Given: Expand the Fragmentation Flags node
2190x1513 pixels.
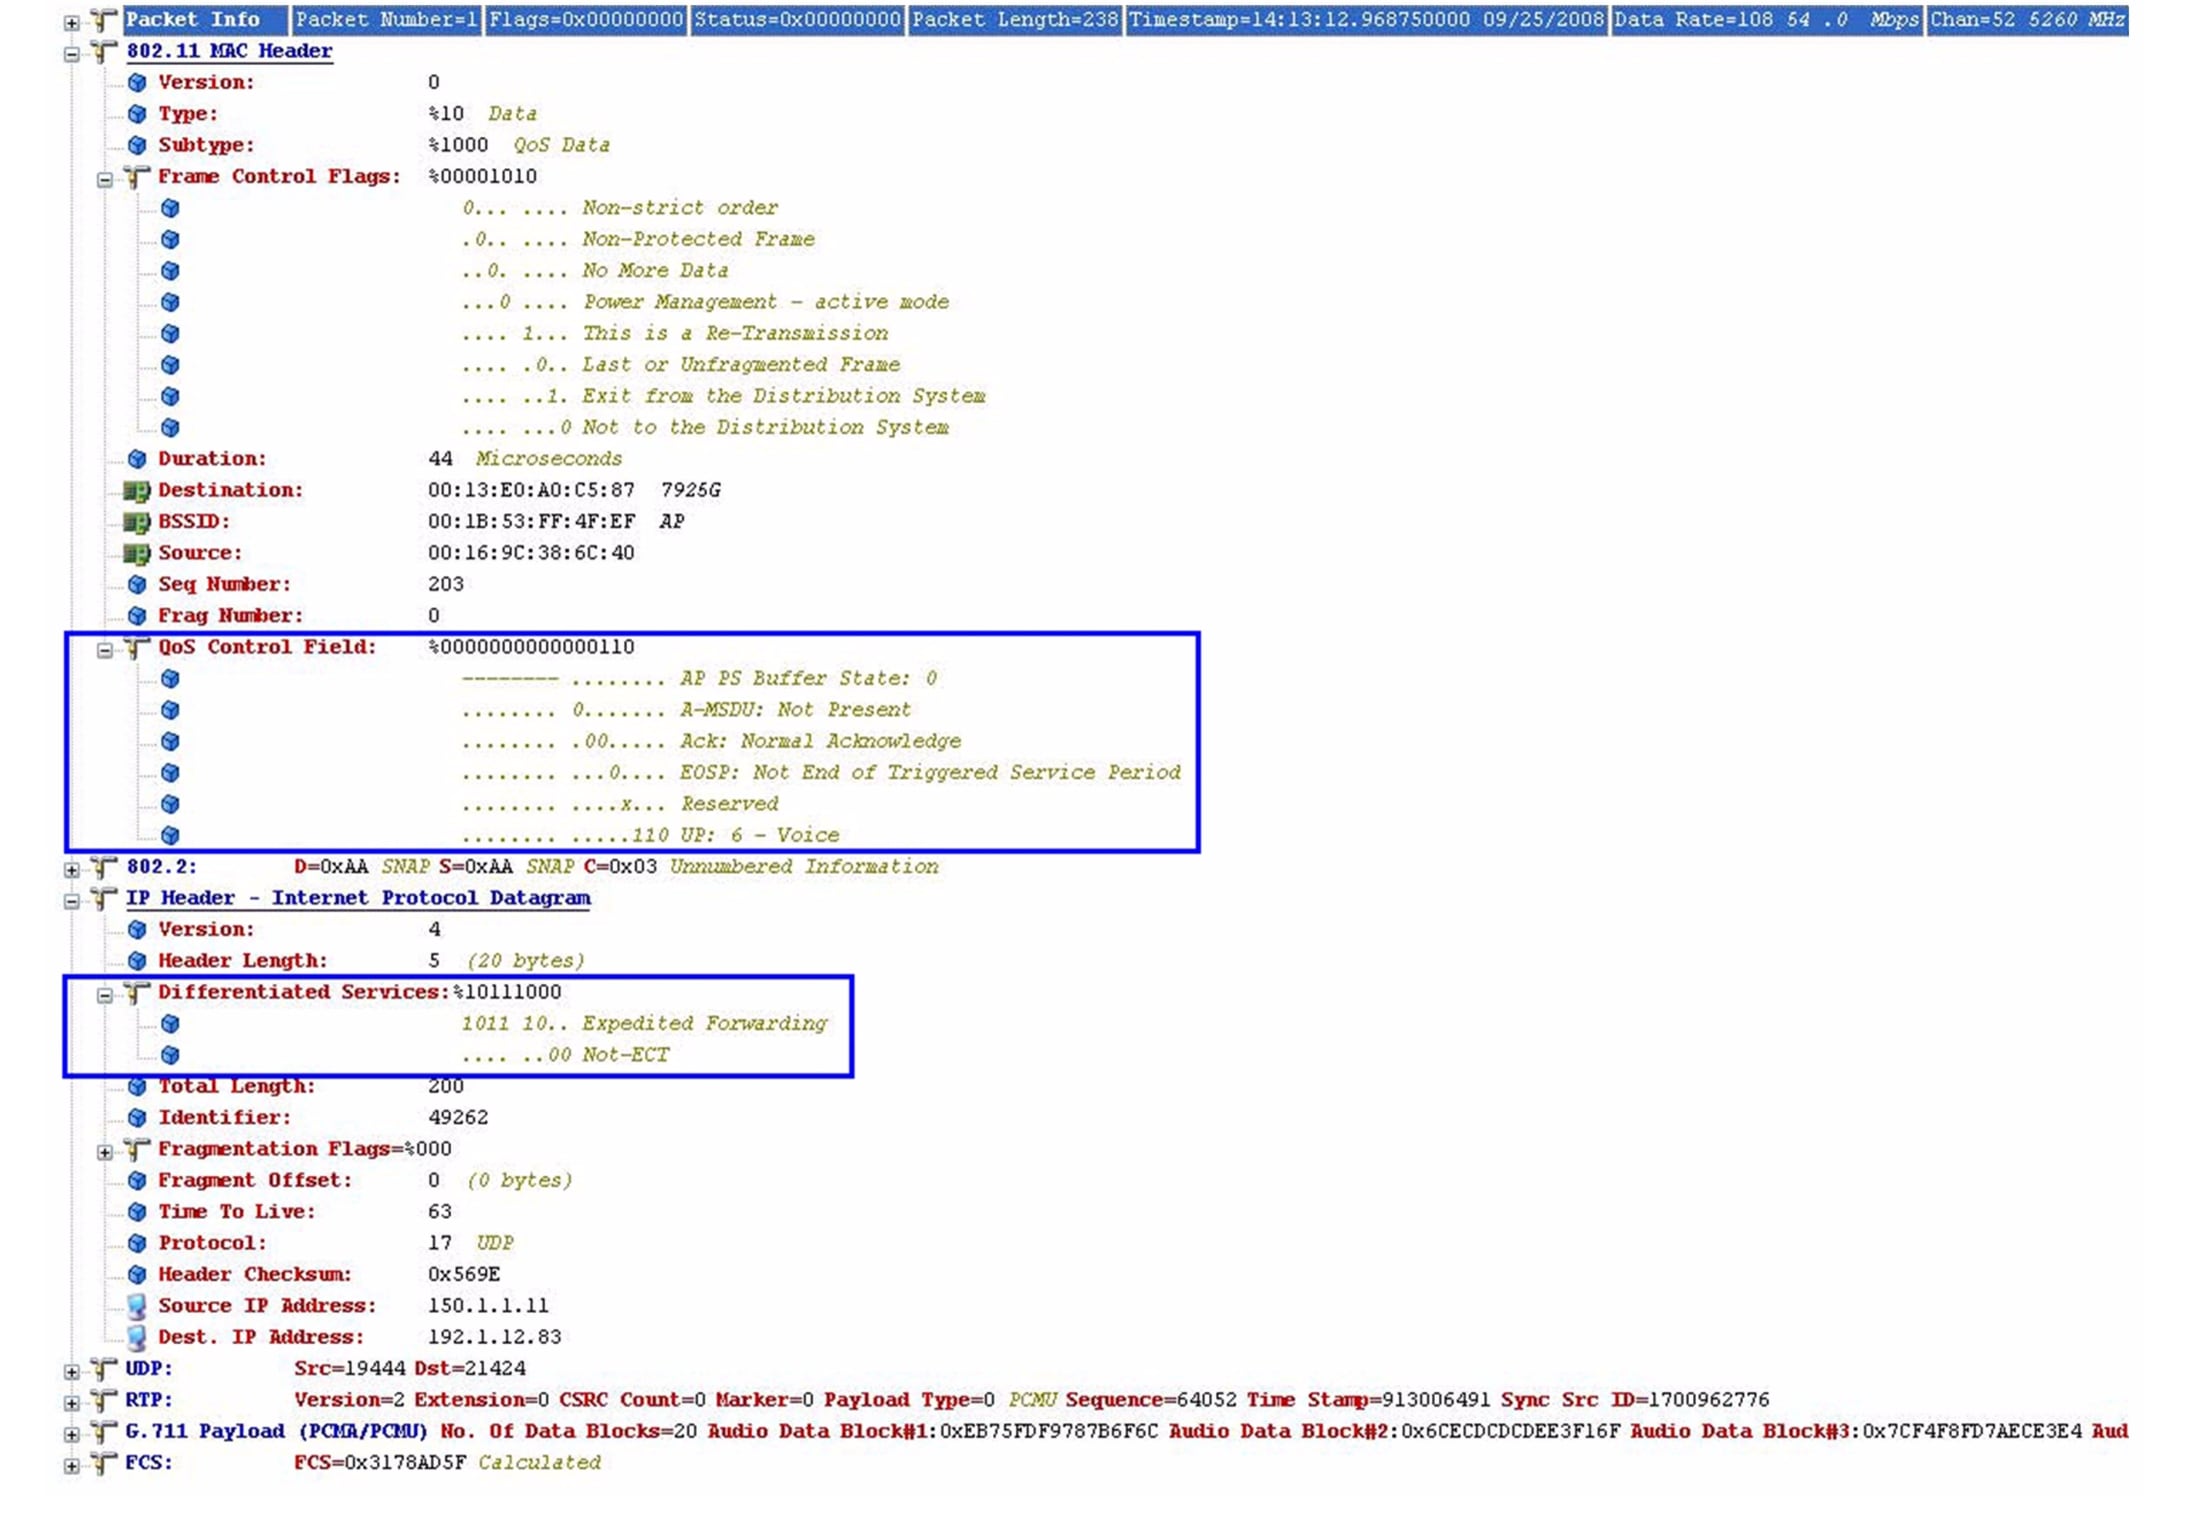Looking at the screenshot, I should pyautogui.click(x=105, y=1152).
